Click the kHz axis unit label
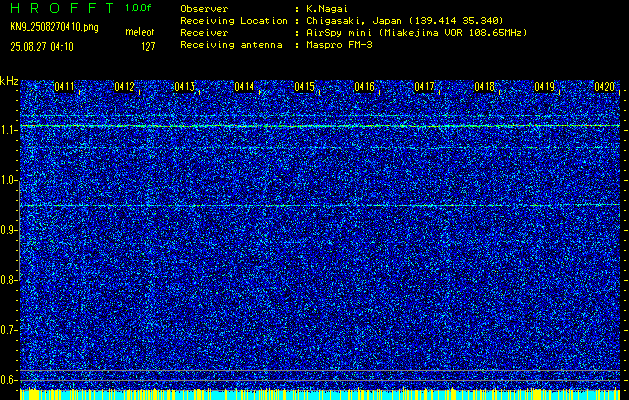629x400 pixels. [x=9, y=81]
